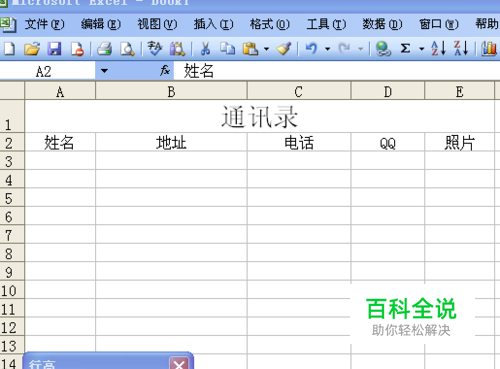500x369 pixels.
Task: Select row 5 header
Action: (12, 198)
